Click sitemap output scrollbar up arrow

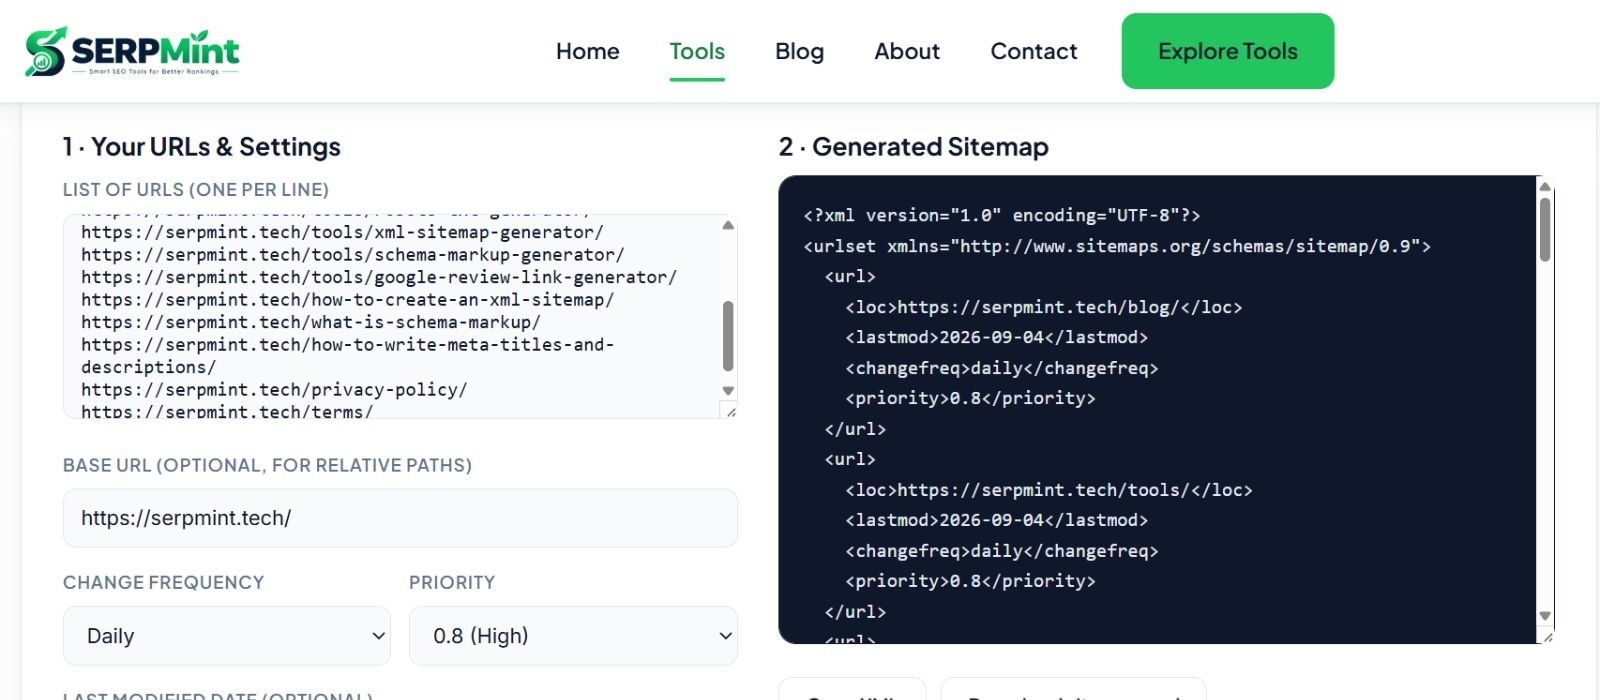tap(1545, 186)
